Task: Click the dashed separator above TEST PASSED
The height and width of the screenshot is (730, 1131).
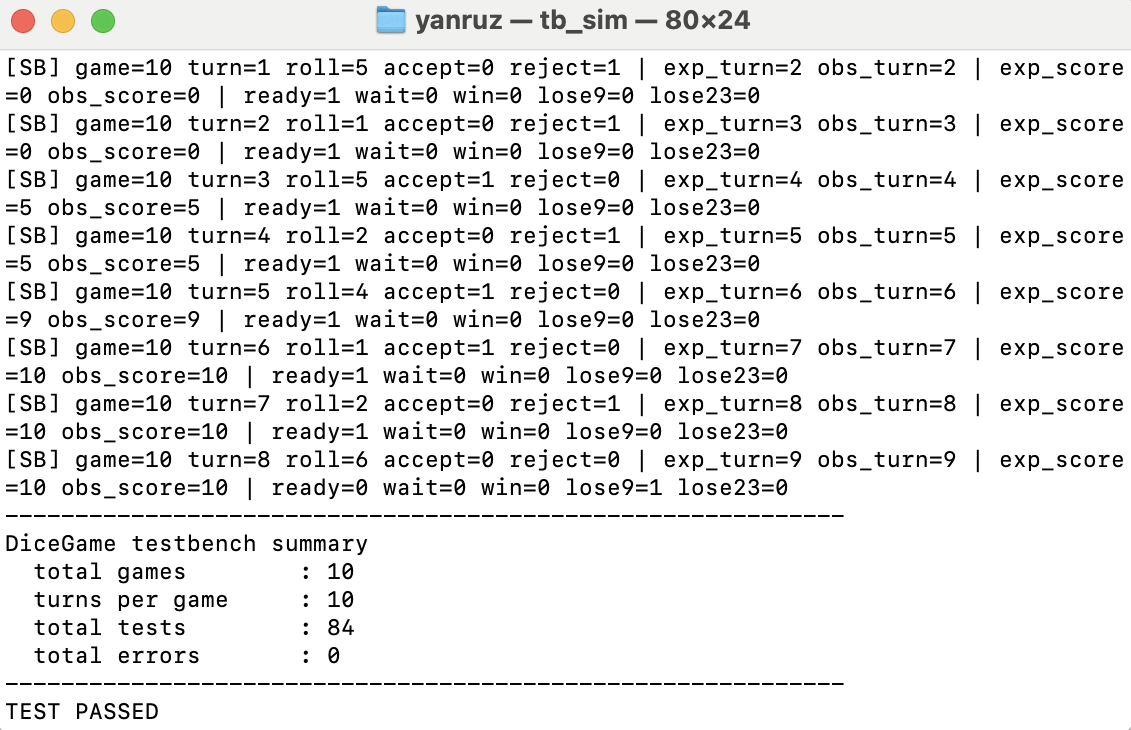Action: [x=425, y=684]
